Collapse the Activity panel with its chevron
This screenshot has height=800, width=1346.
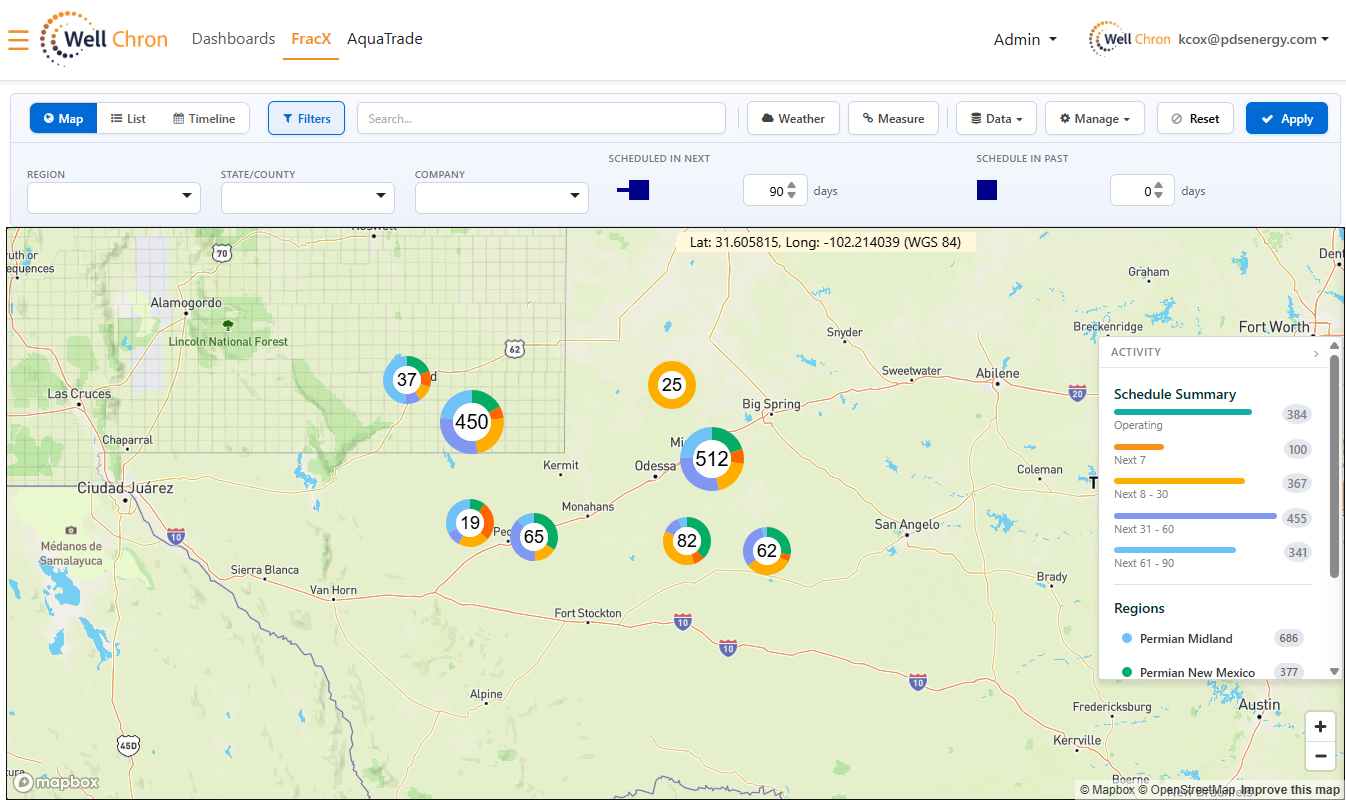(x=1316, y=353)
